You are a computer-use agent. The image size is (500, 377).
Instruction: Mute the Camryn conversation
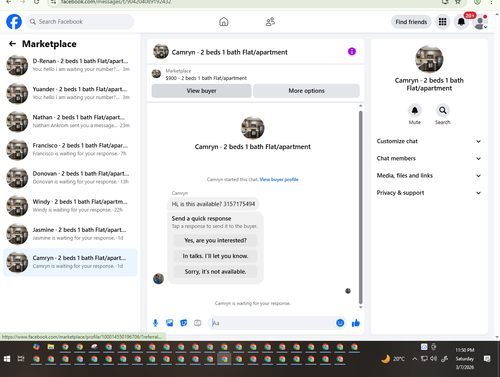pos(414,110)
